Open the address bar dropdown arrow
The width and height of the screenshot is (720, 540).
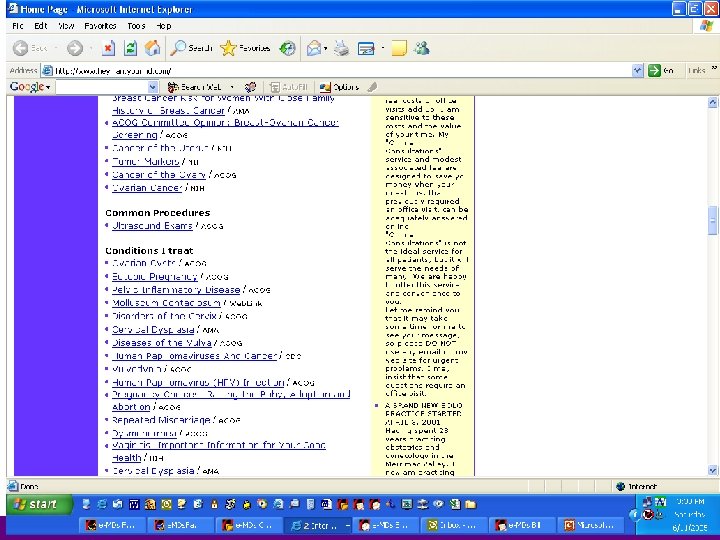coord(637,70)
